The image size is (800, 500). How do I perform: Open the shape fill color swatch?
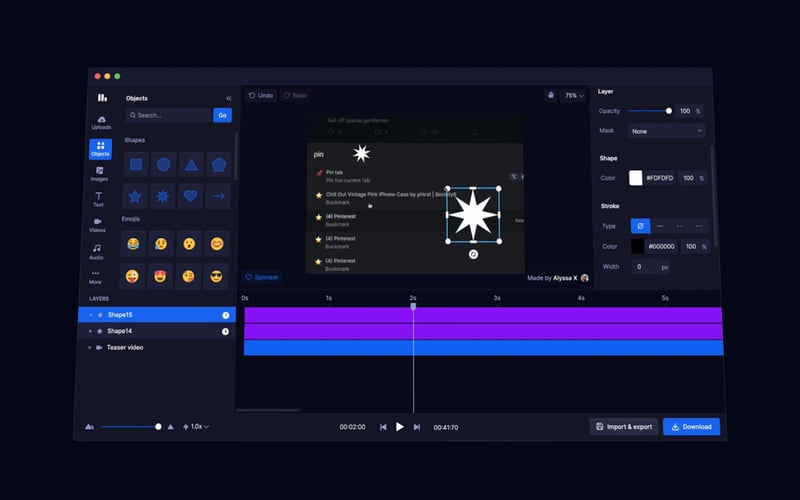(636, 178)
